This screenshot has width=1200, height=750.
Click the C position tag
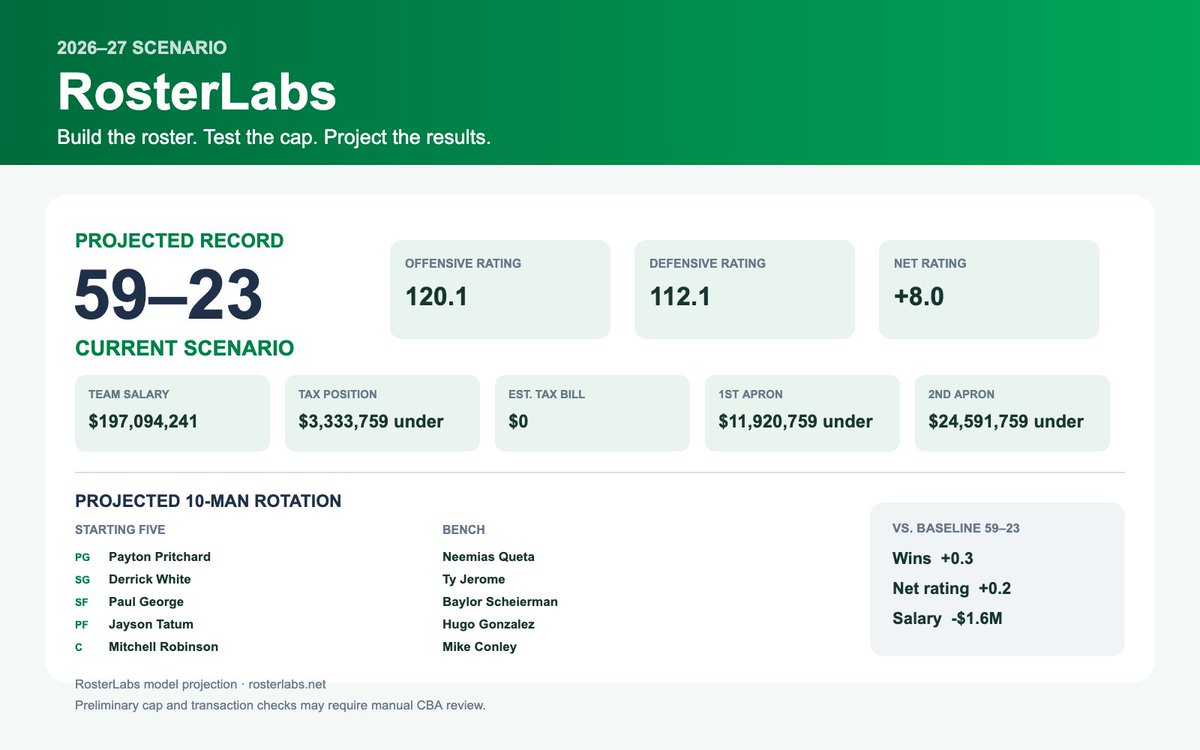click(79, 647)
